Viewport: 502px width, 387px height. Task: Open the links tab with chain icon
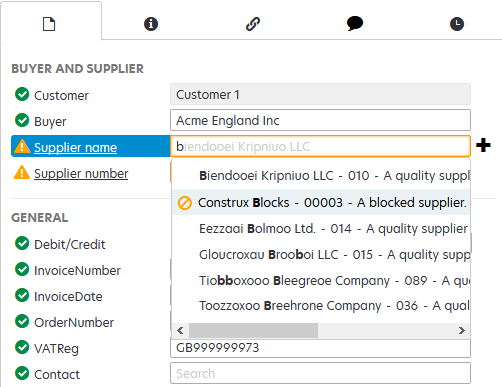coord(253,24)
